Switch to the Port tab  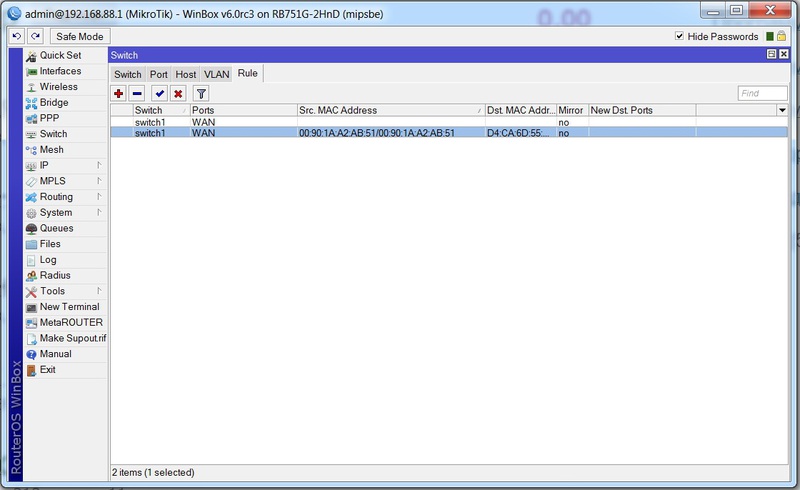159,75
